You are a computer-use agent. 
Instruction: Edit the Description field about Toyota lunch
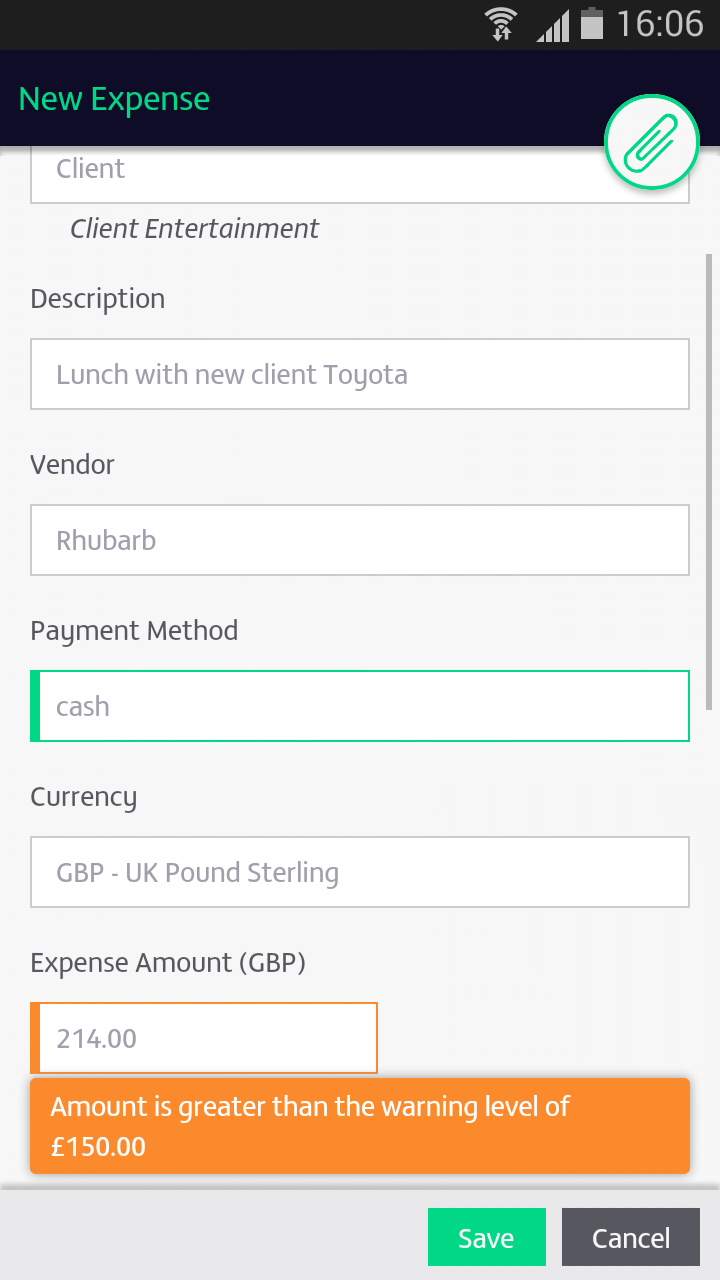tap(360, 374)
